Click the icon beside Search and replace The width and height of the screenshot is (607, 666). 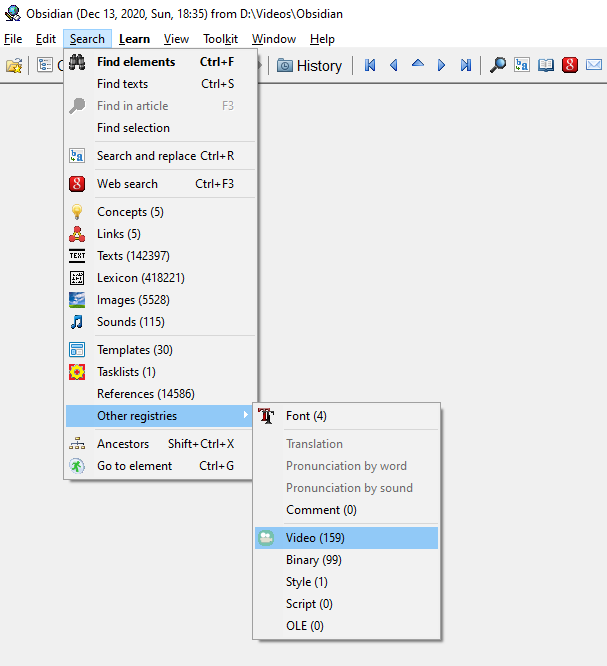pyautogui.click(x=77, y=156)
